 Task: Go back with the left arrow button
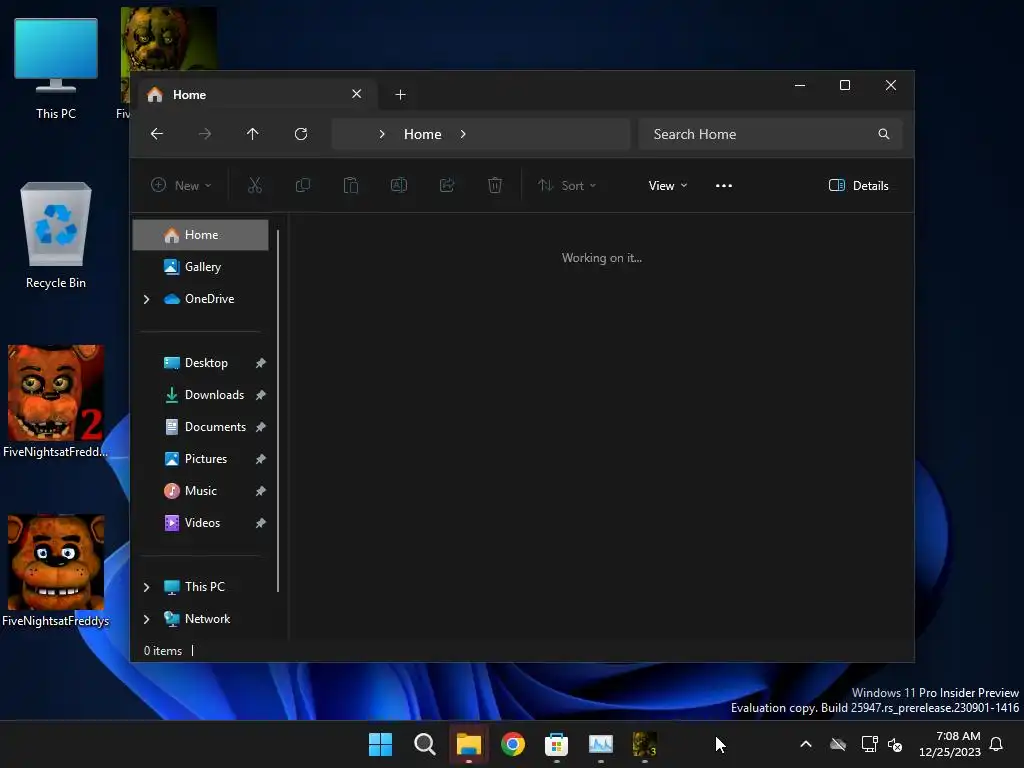tap(157, 134)
